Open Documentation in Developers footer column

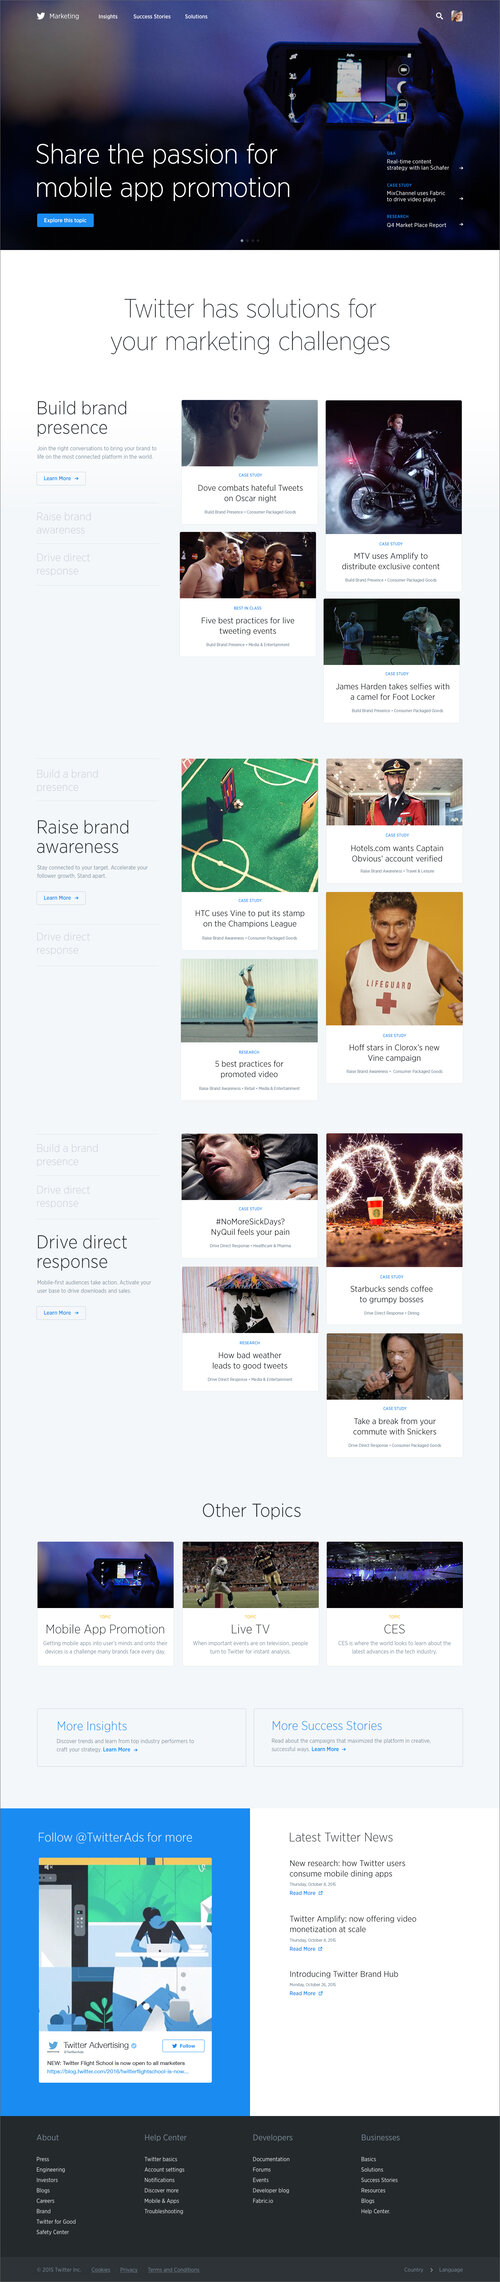coord(271,2159)
